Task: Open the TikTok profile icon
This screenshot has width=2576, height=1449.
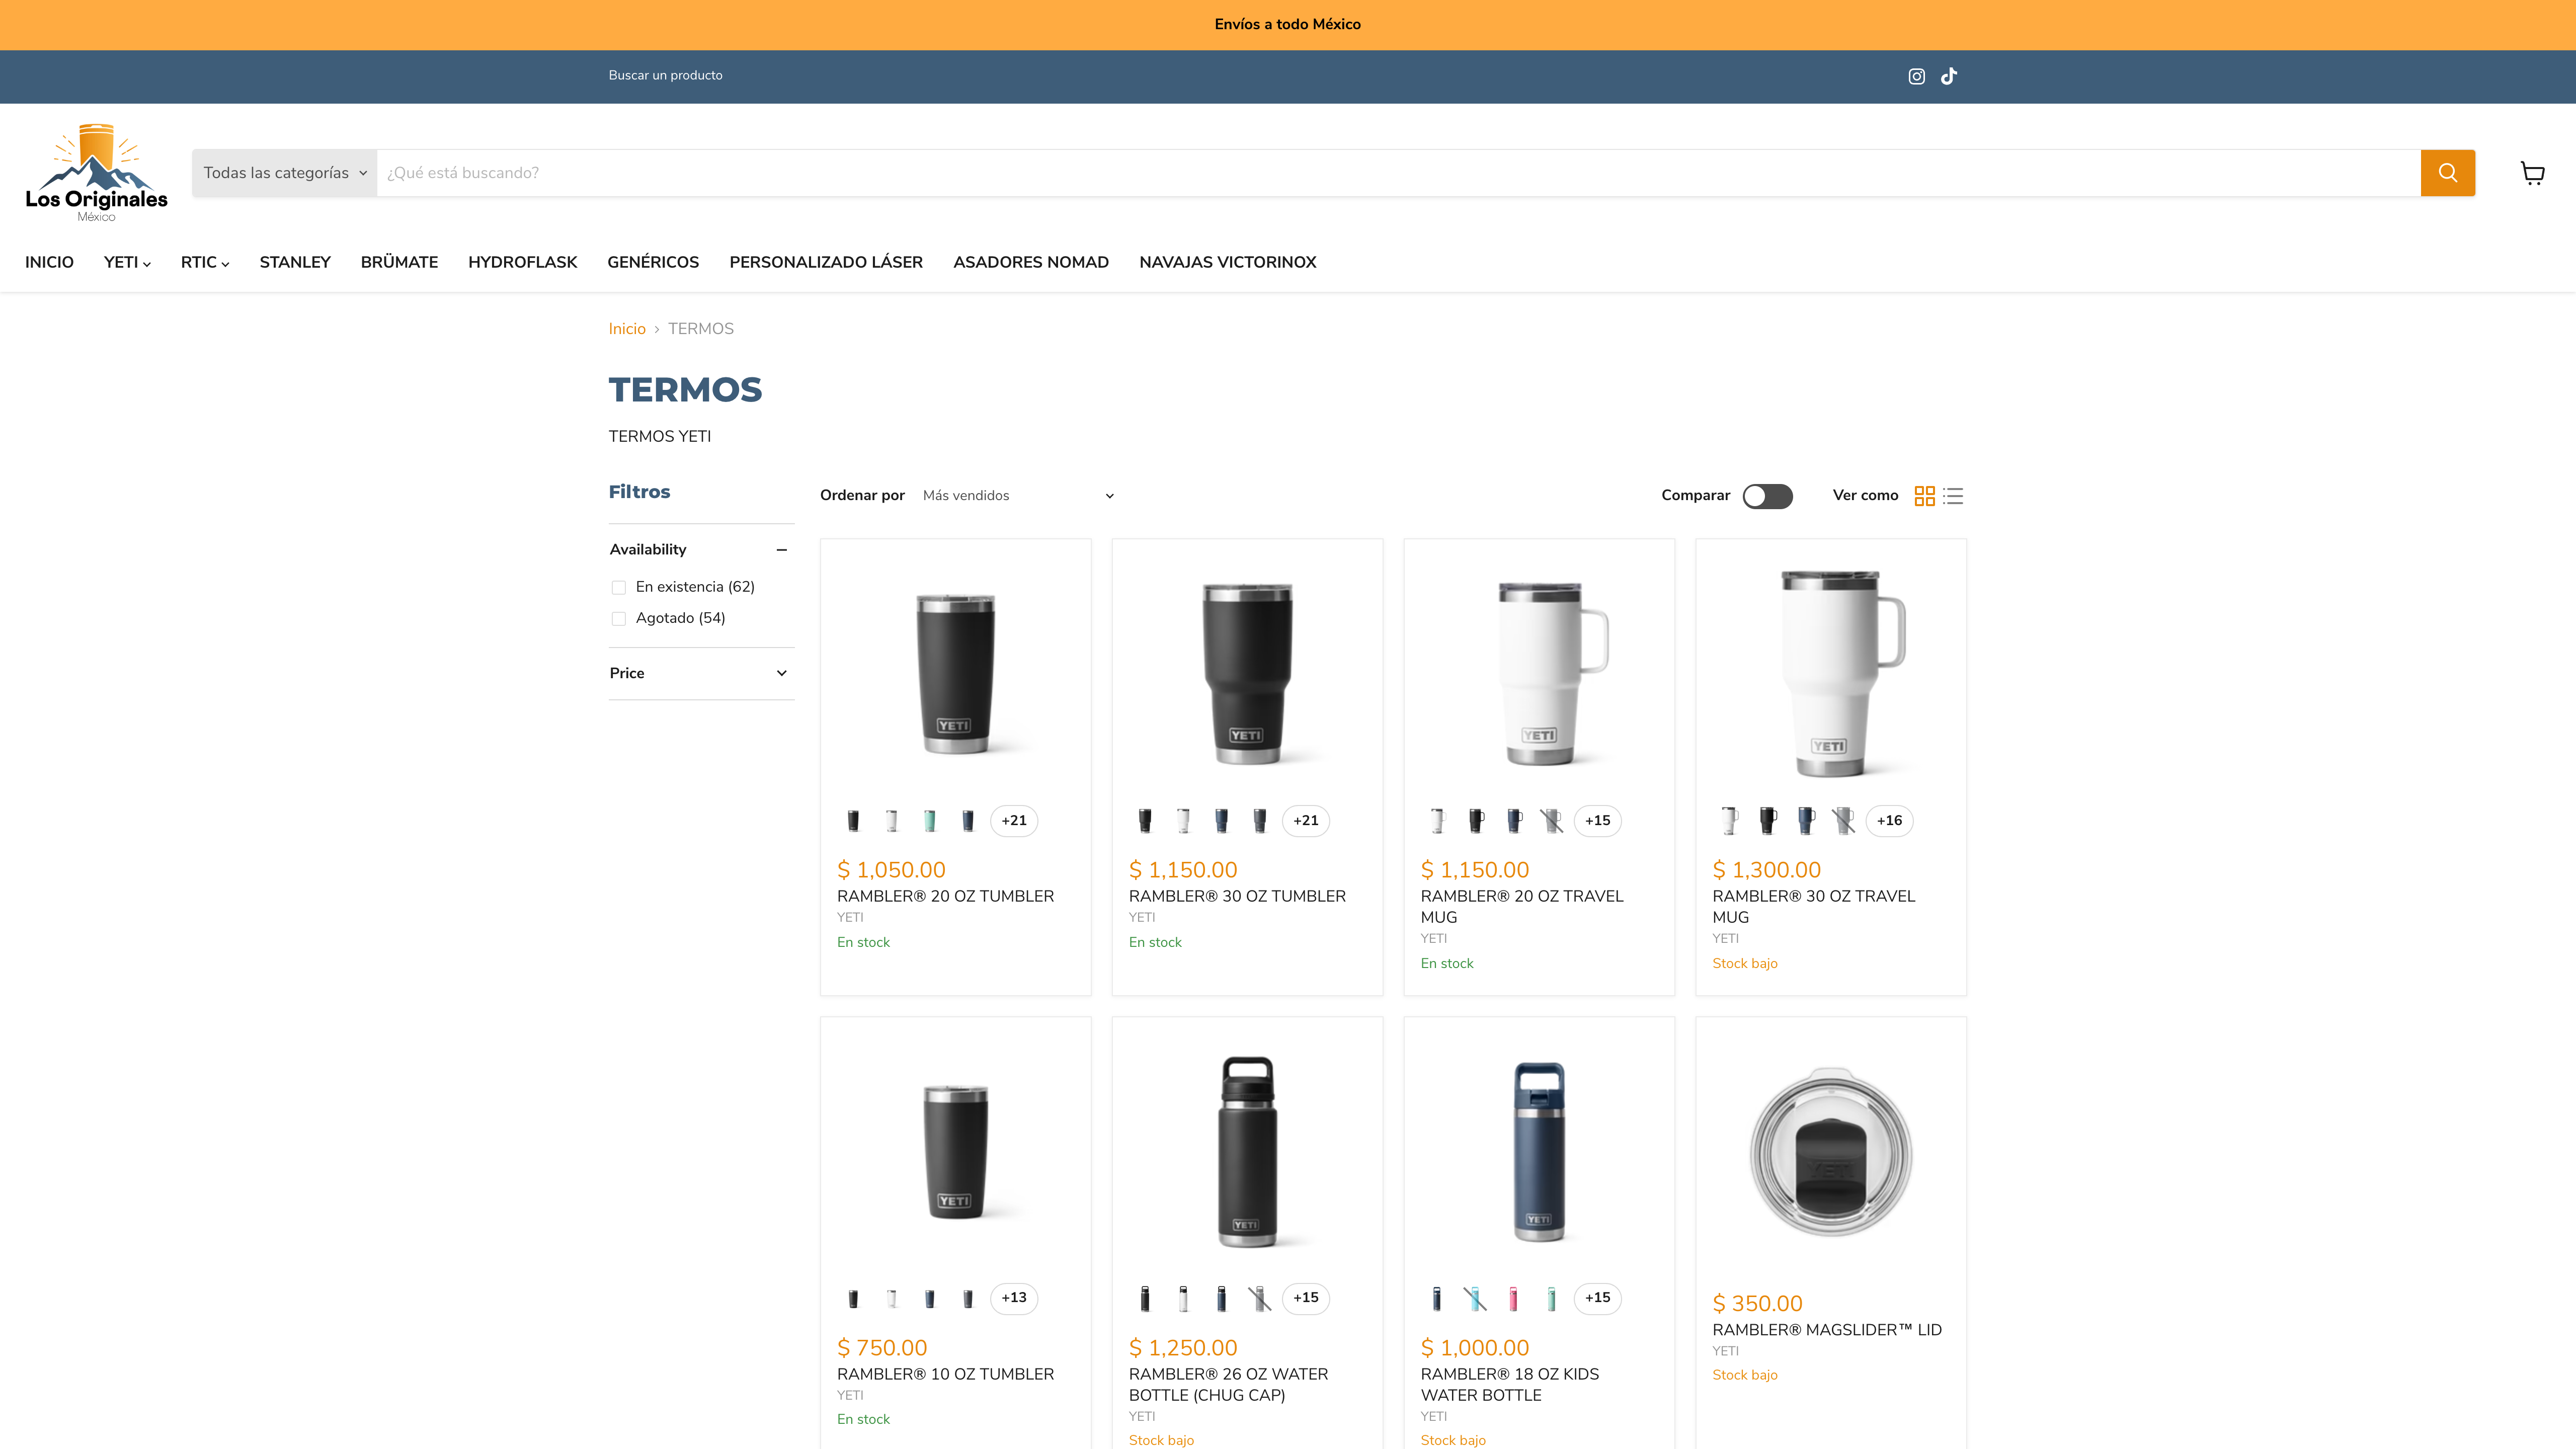Action: tap(1949, 76)
